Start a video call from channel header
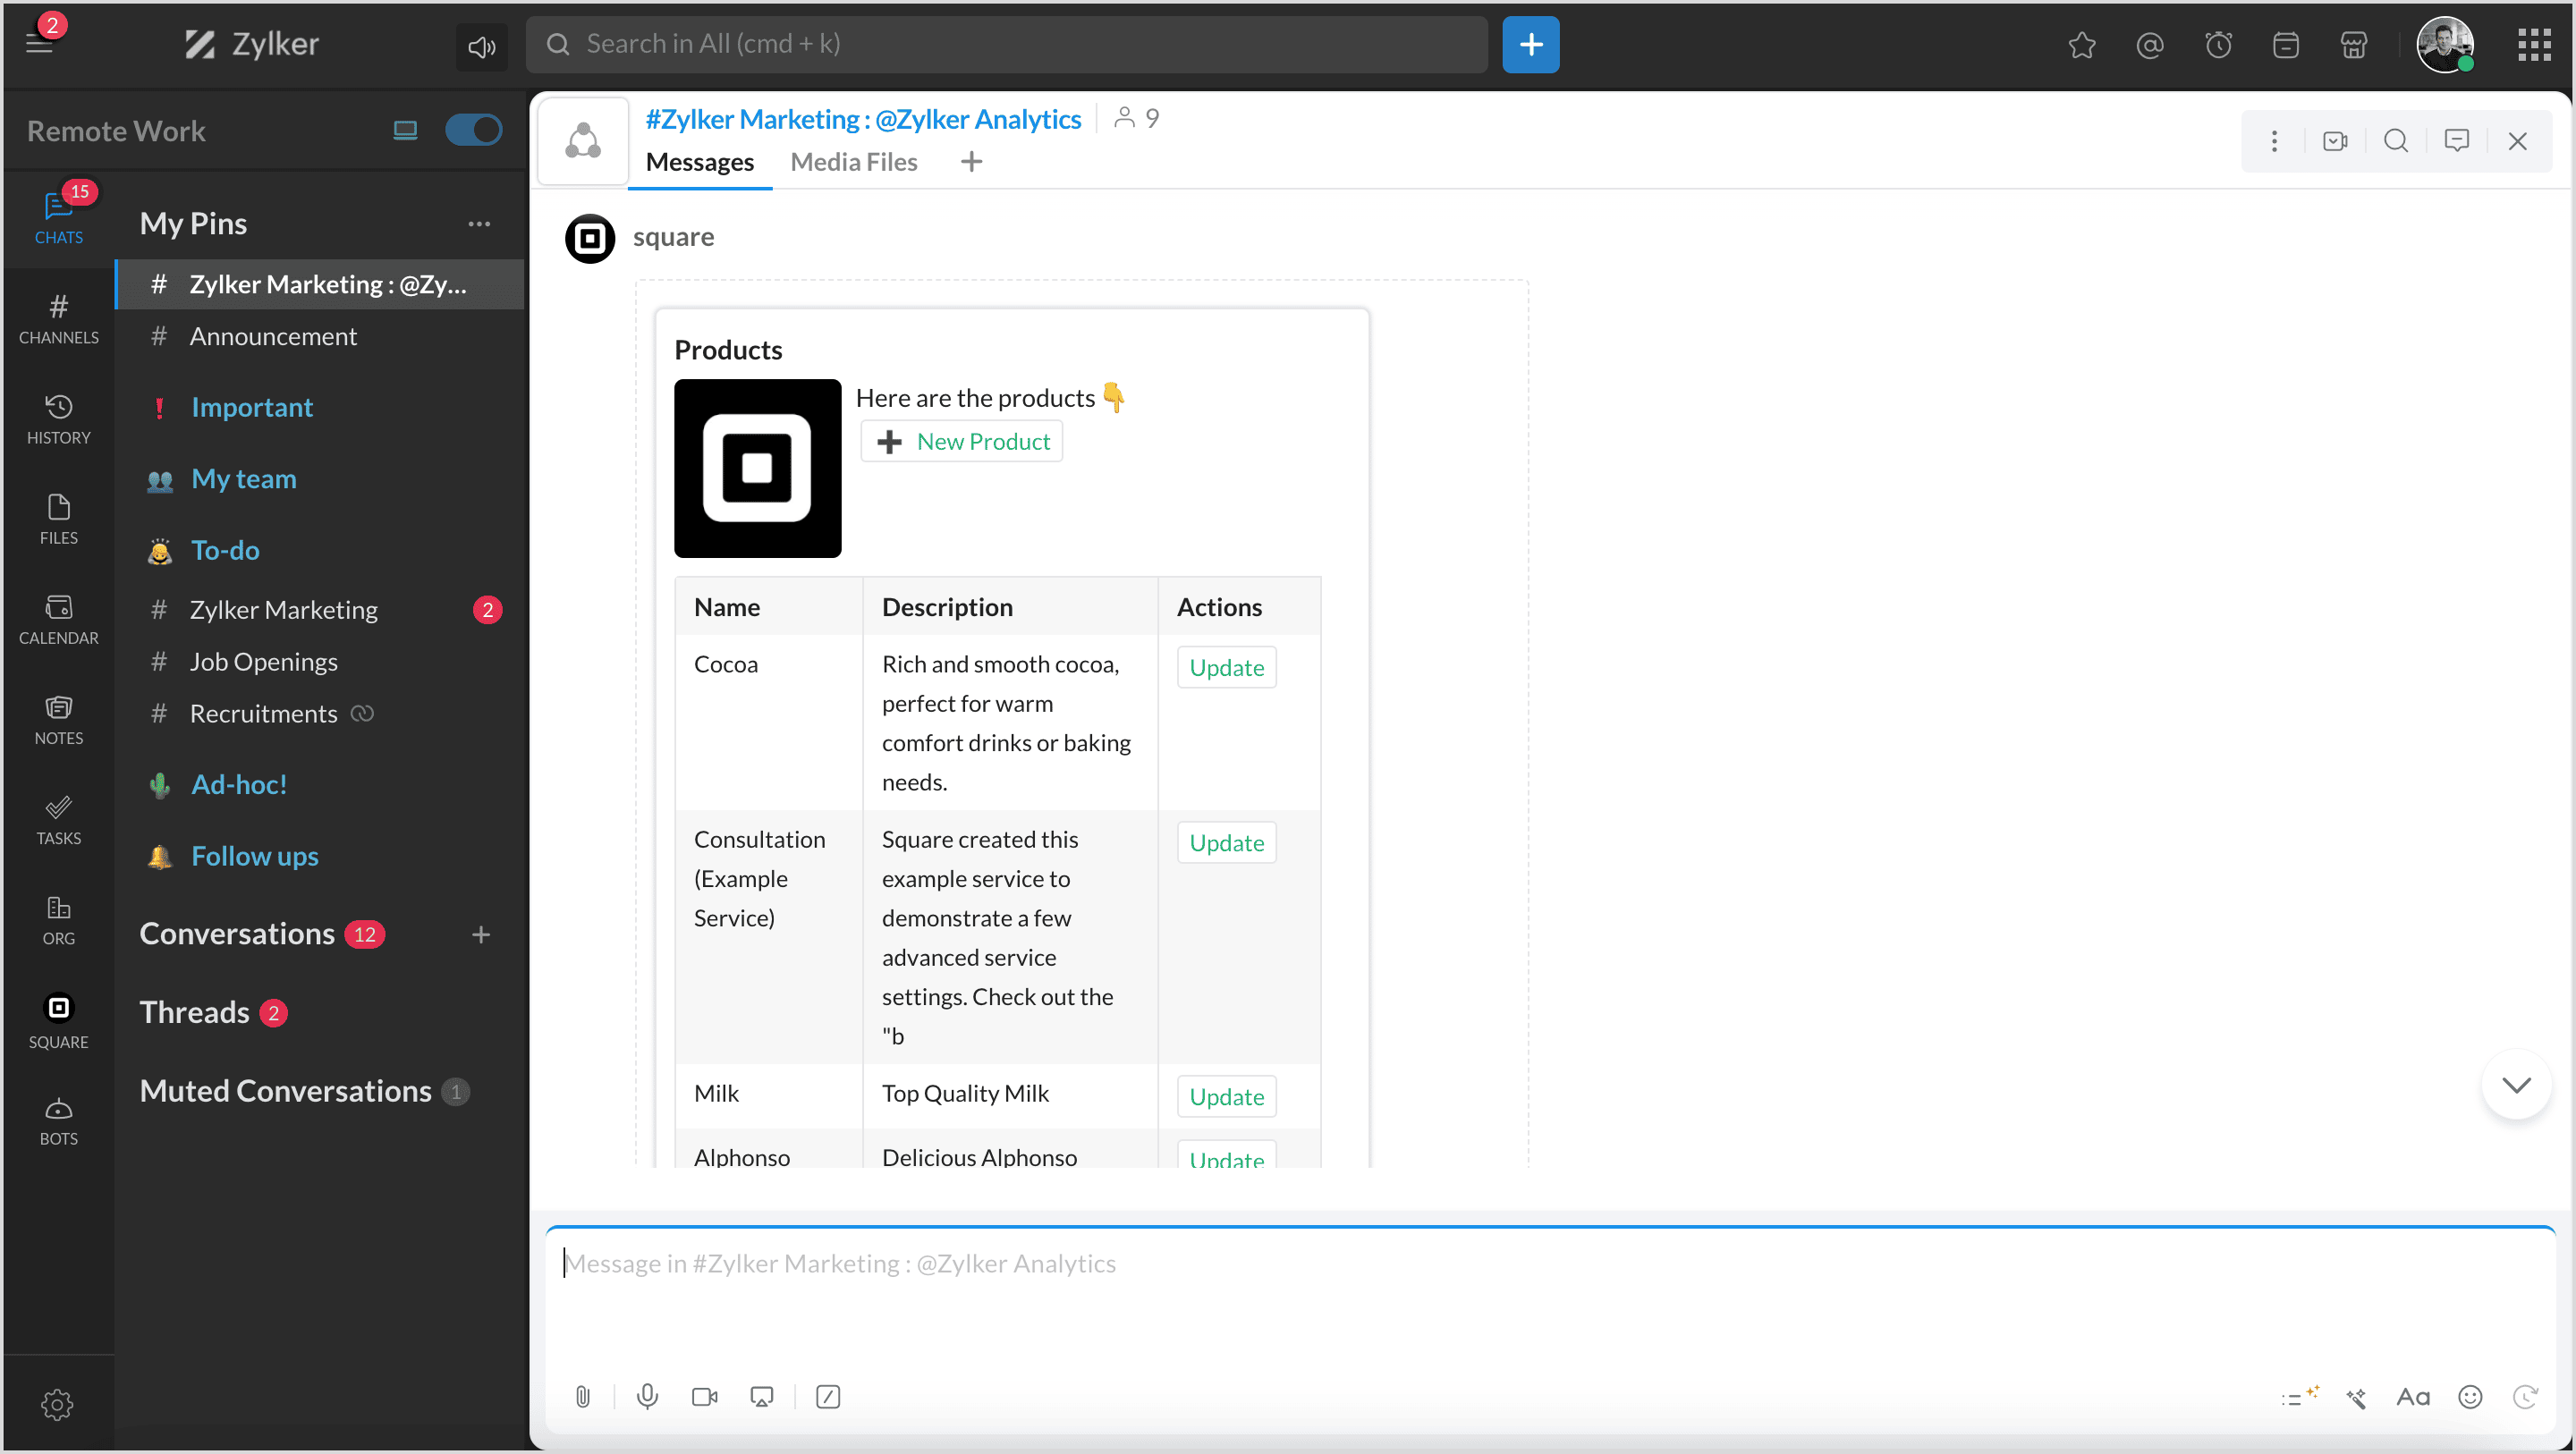 (2335, 141)
